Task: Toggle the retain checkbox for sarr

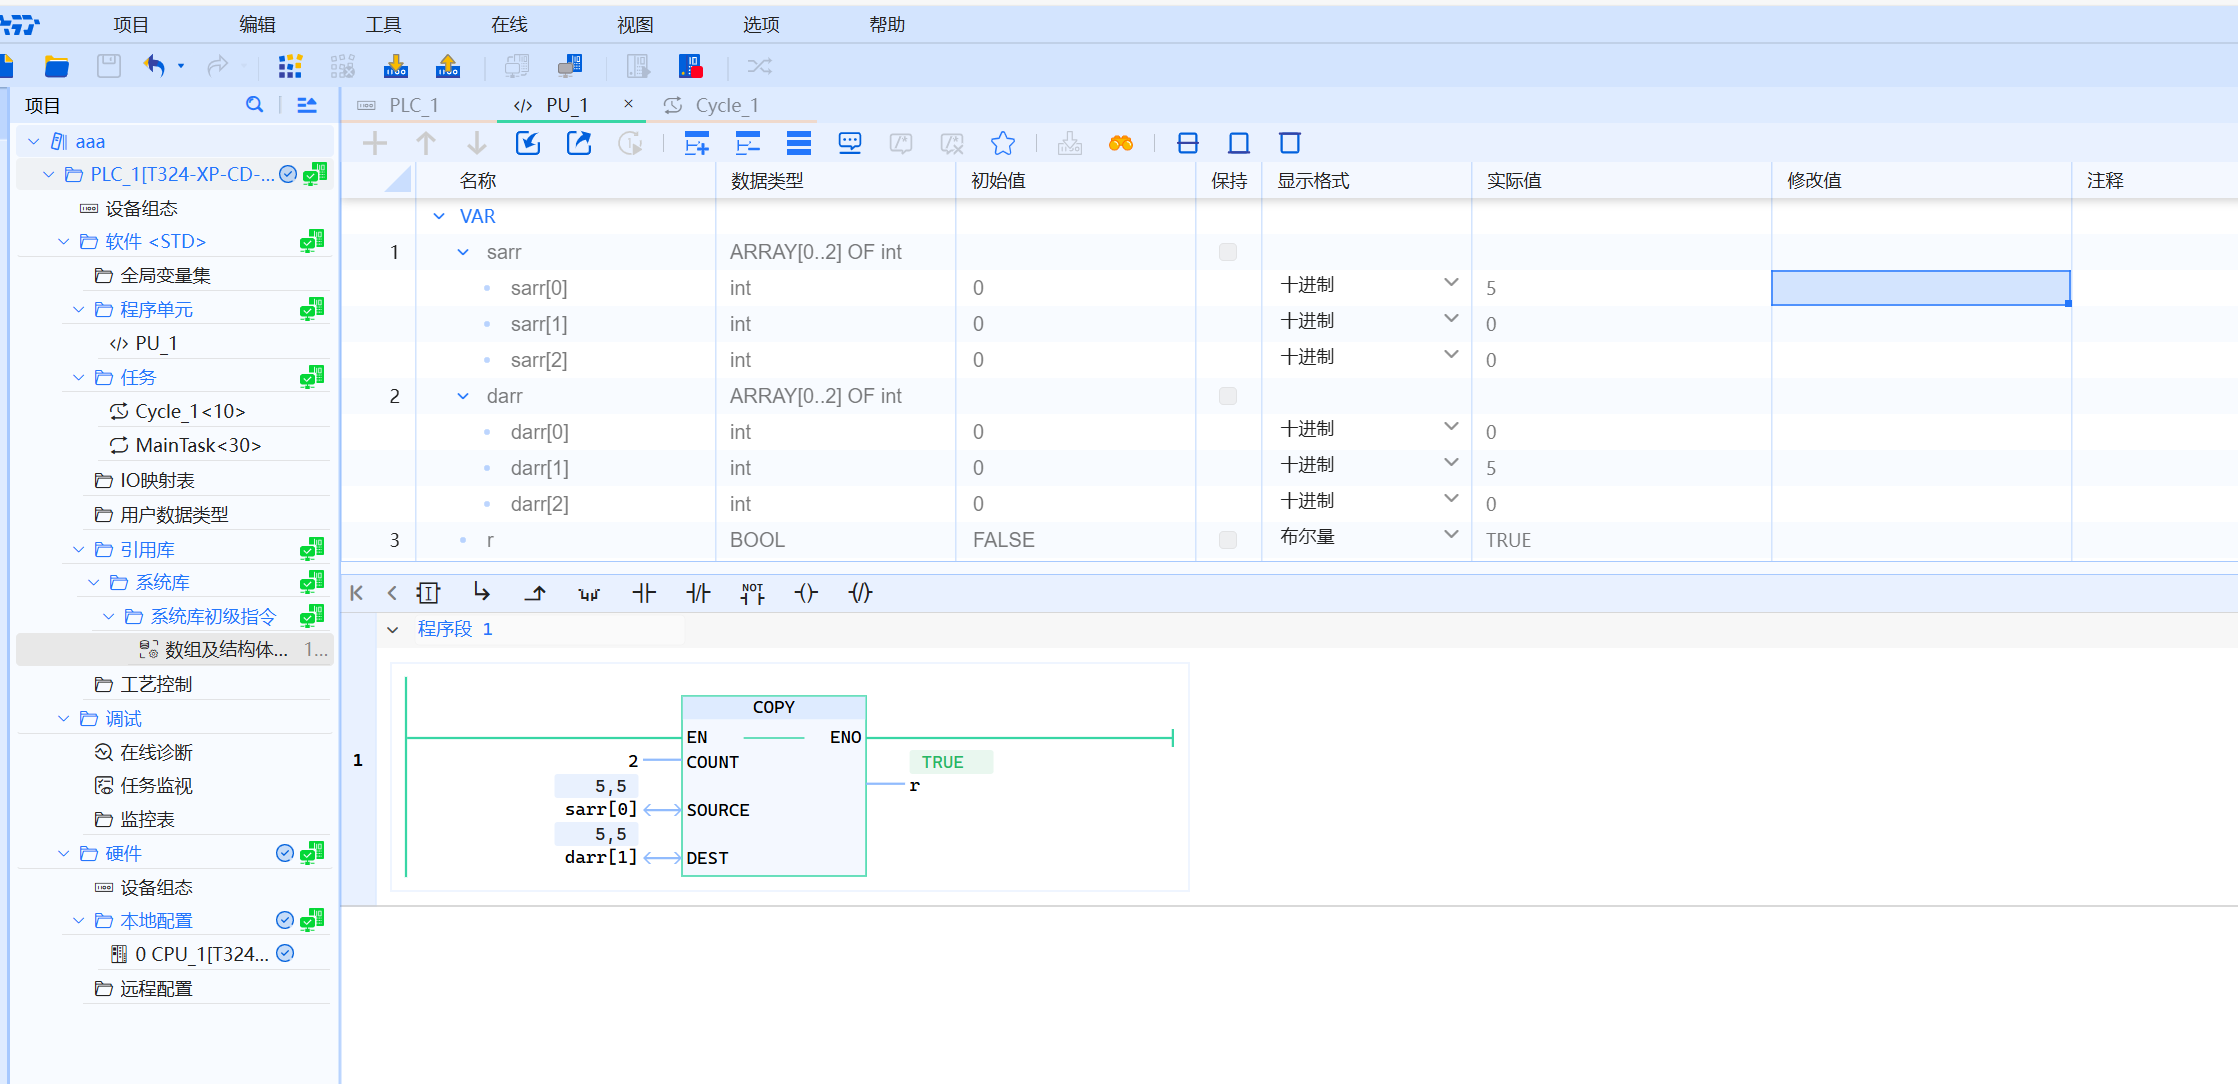Action: [x=1228, y=252]
